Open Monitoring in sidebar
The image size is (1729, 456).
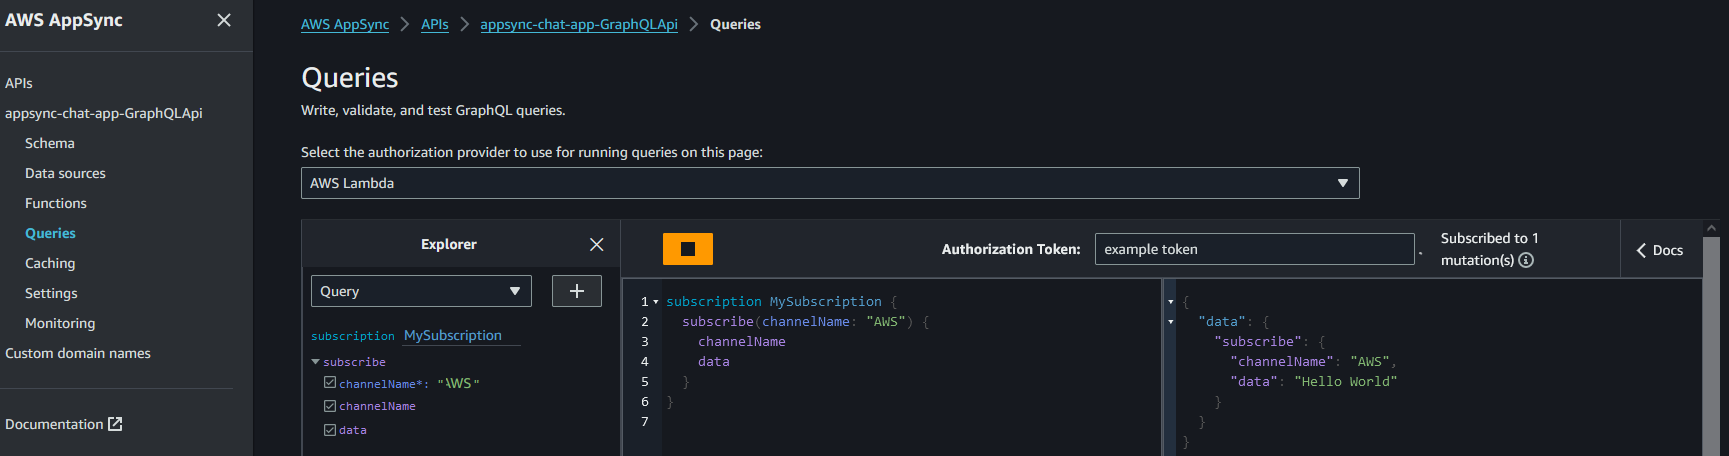tap(60, 323)
